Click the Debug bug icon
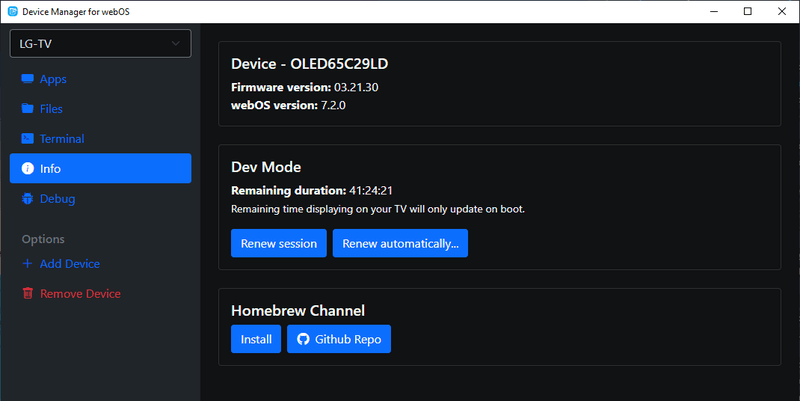 tap(28, 198)
